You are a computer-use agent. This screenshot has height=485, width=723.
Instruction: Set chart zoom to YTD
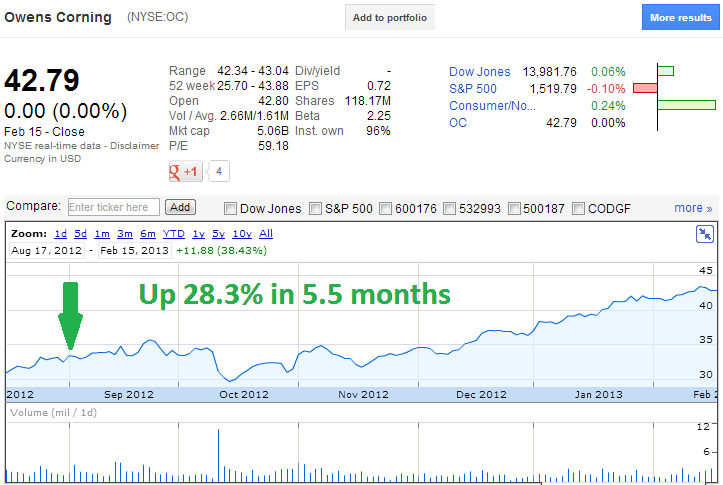coord(173,234)
